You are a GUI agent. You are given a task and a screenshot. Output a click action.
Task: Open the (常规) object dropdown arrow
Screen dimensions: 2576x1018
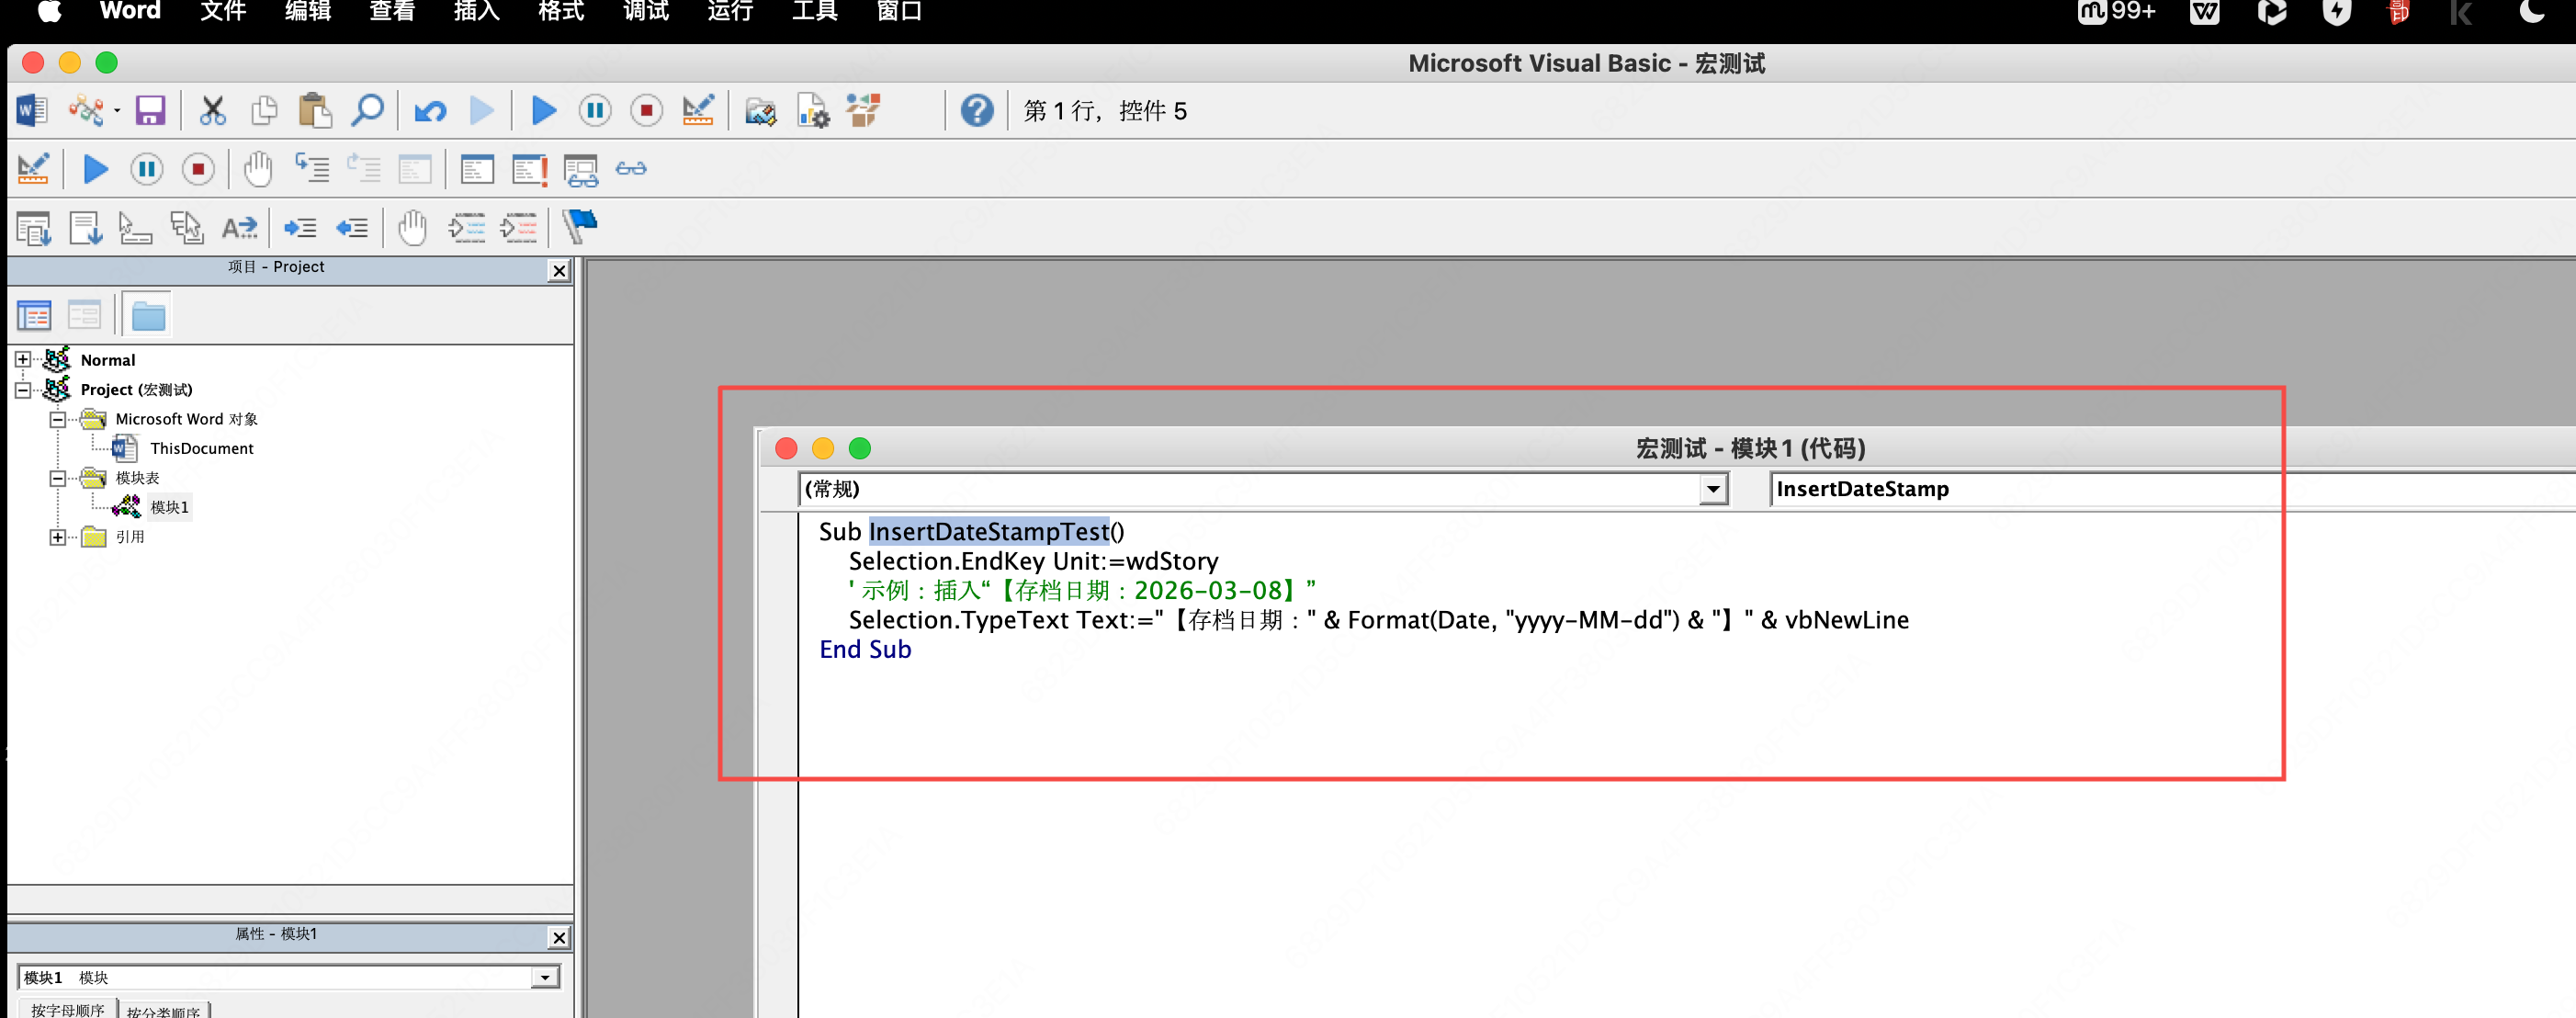1713,489
